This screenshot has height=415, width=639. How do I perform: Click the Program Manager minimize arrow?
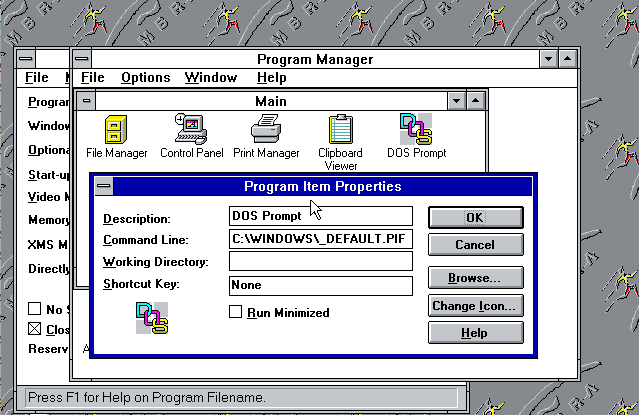tap(548, 59)
